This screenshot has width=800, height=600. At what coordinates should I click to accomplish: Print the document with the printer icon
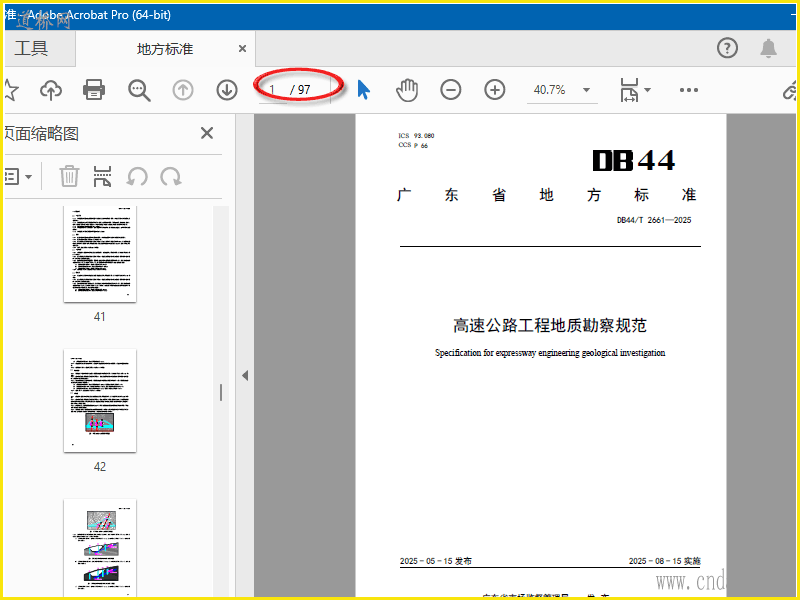coord(94,90)
